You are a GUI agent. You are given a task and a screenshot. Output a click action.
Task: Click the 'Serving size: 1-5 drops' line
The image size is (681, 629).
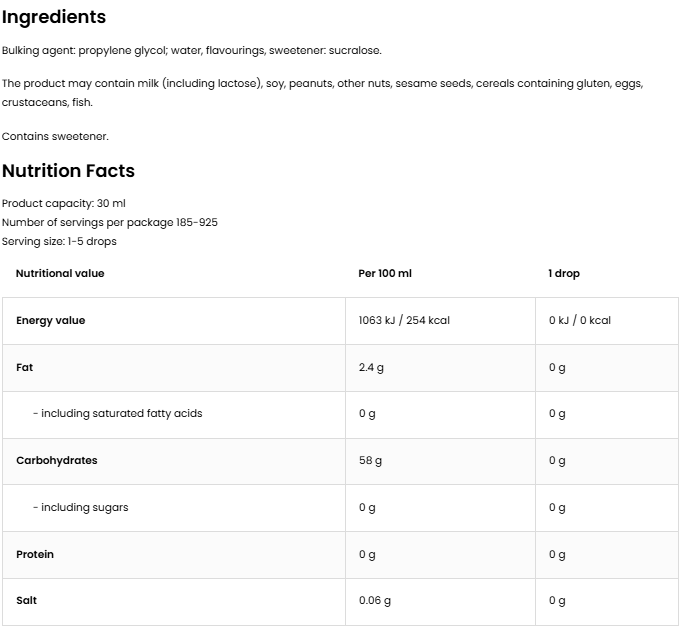coord(60,241)
